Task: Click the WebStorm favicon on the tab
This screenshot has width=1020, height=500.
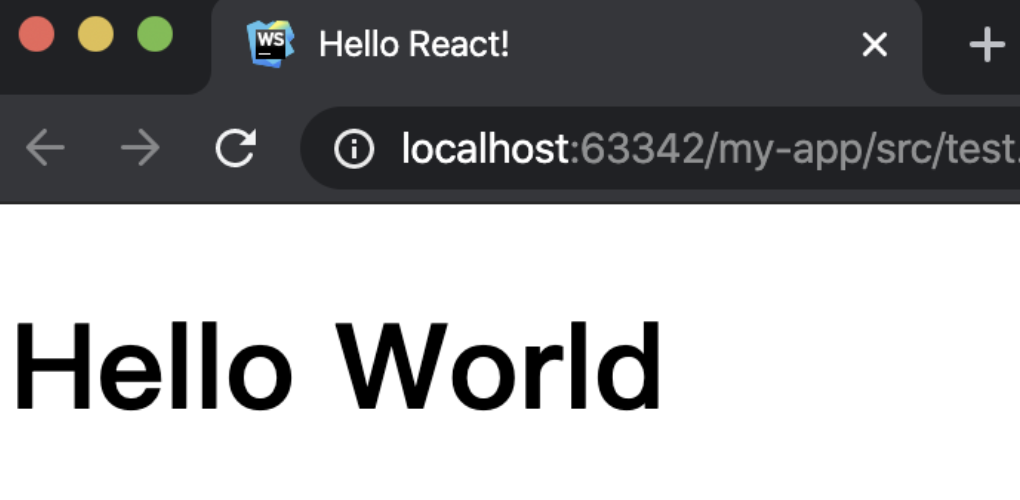Action: tap(271, 44)
